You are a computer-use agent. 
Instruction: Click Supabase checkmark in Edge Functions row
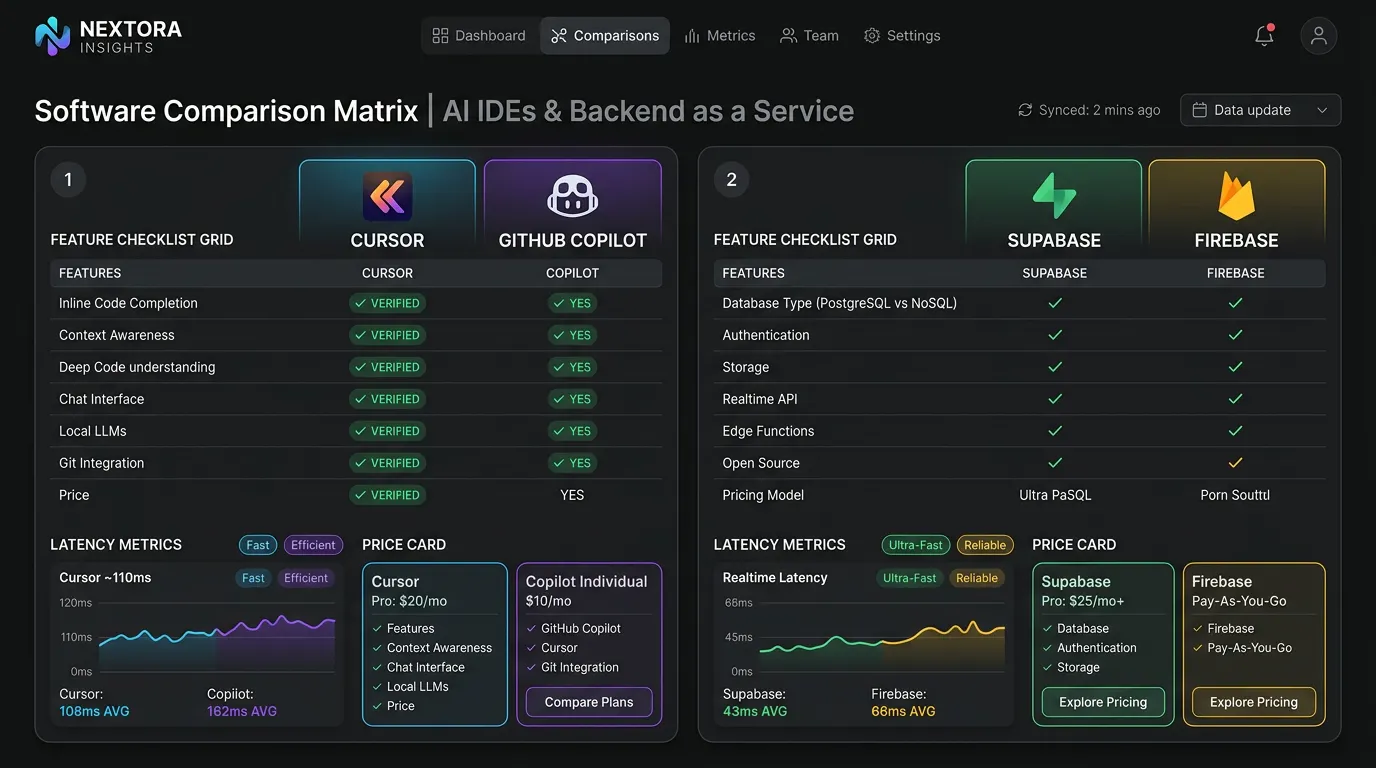coord(1055,431)
